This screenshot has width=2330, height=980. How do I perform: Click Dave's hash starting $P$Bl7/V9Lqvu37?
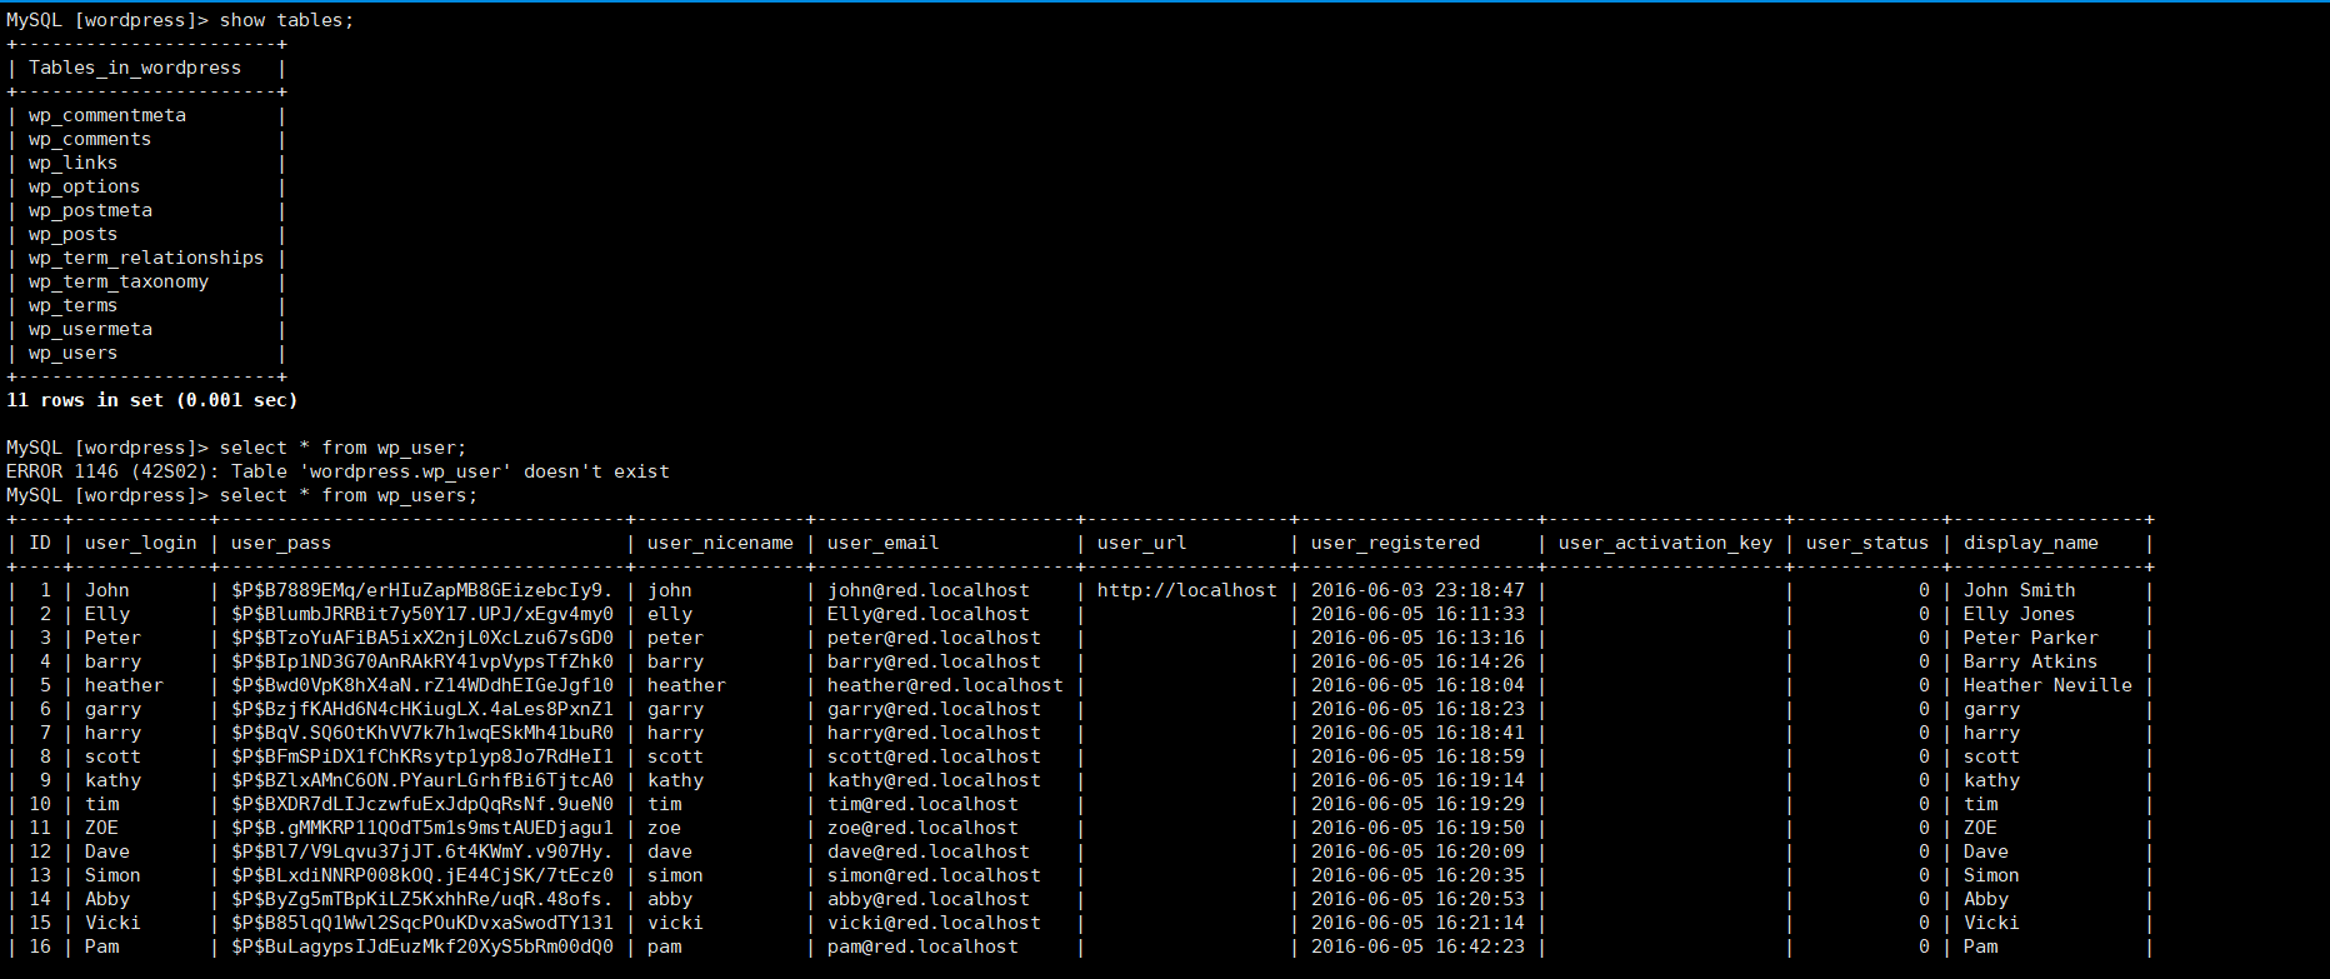coord(422,852)
